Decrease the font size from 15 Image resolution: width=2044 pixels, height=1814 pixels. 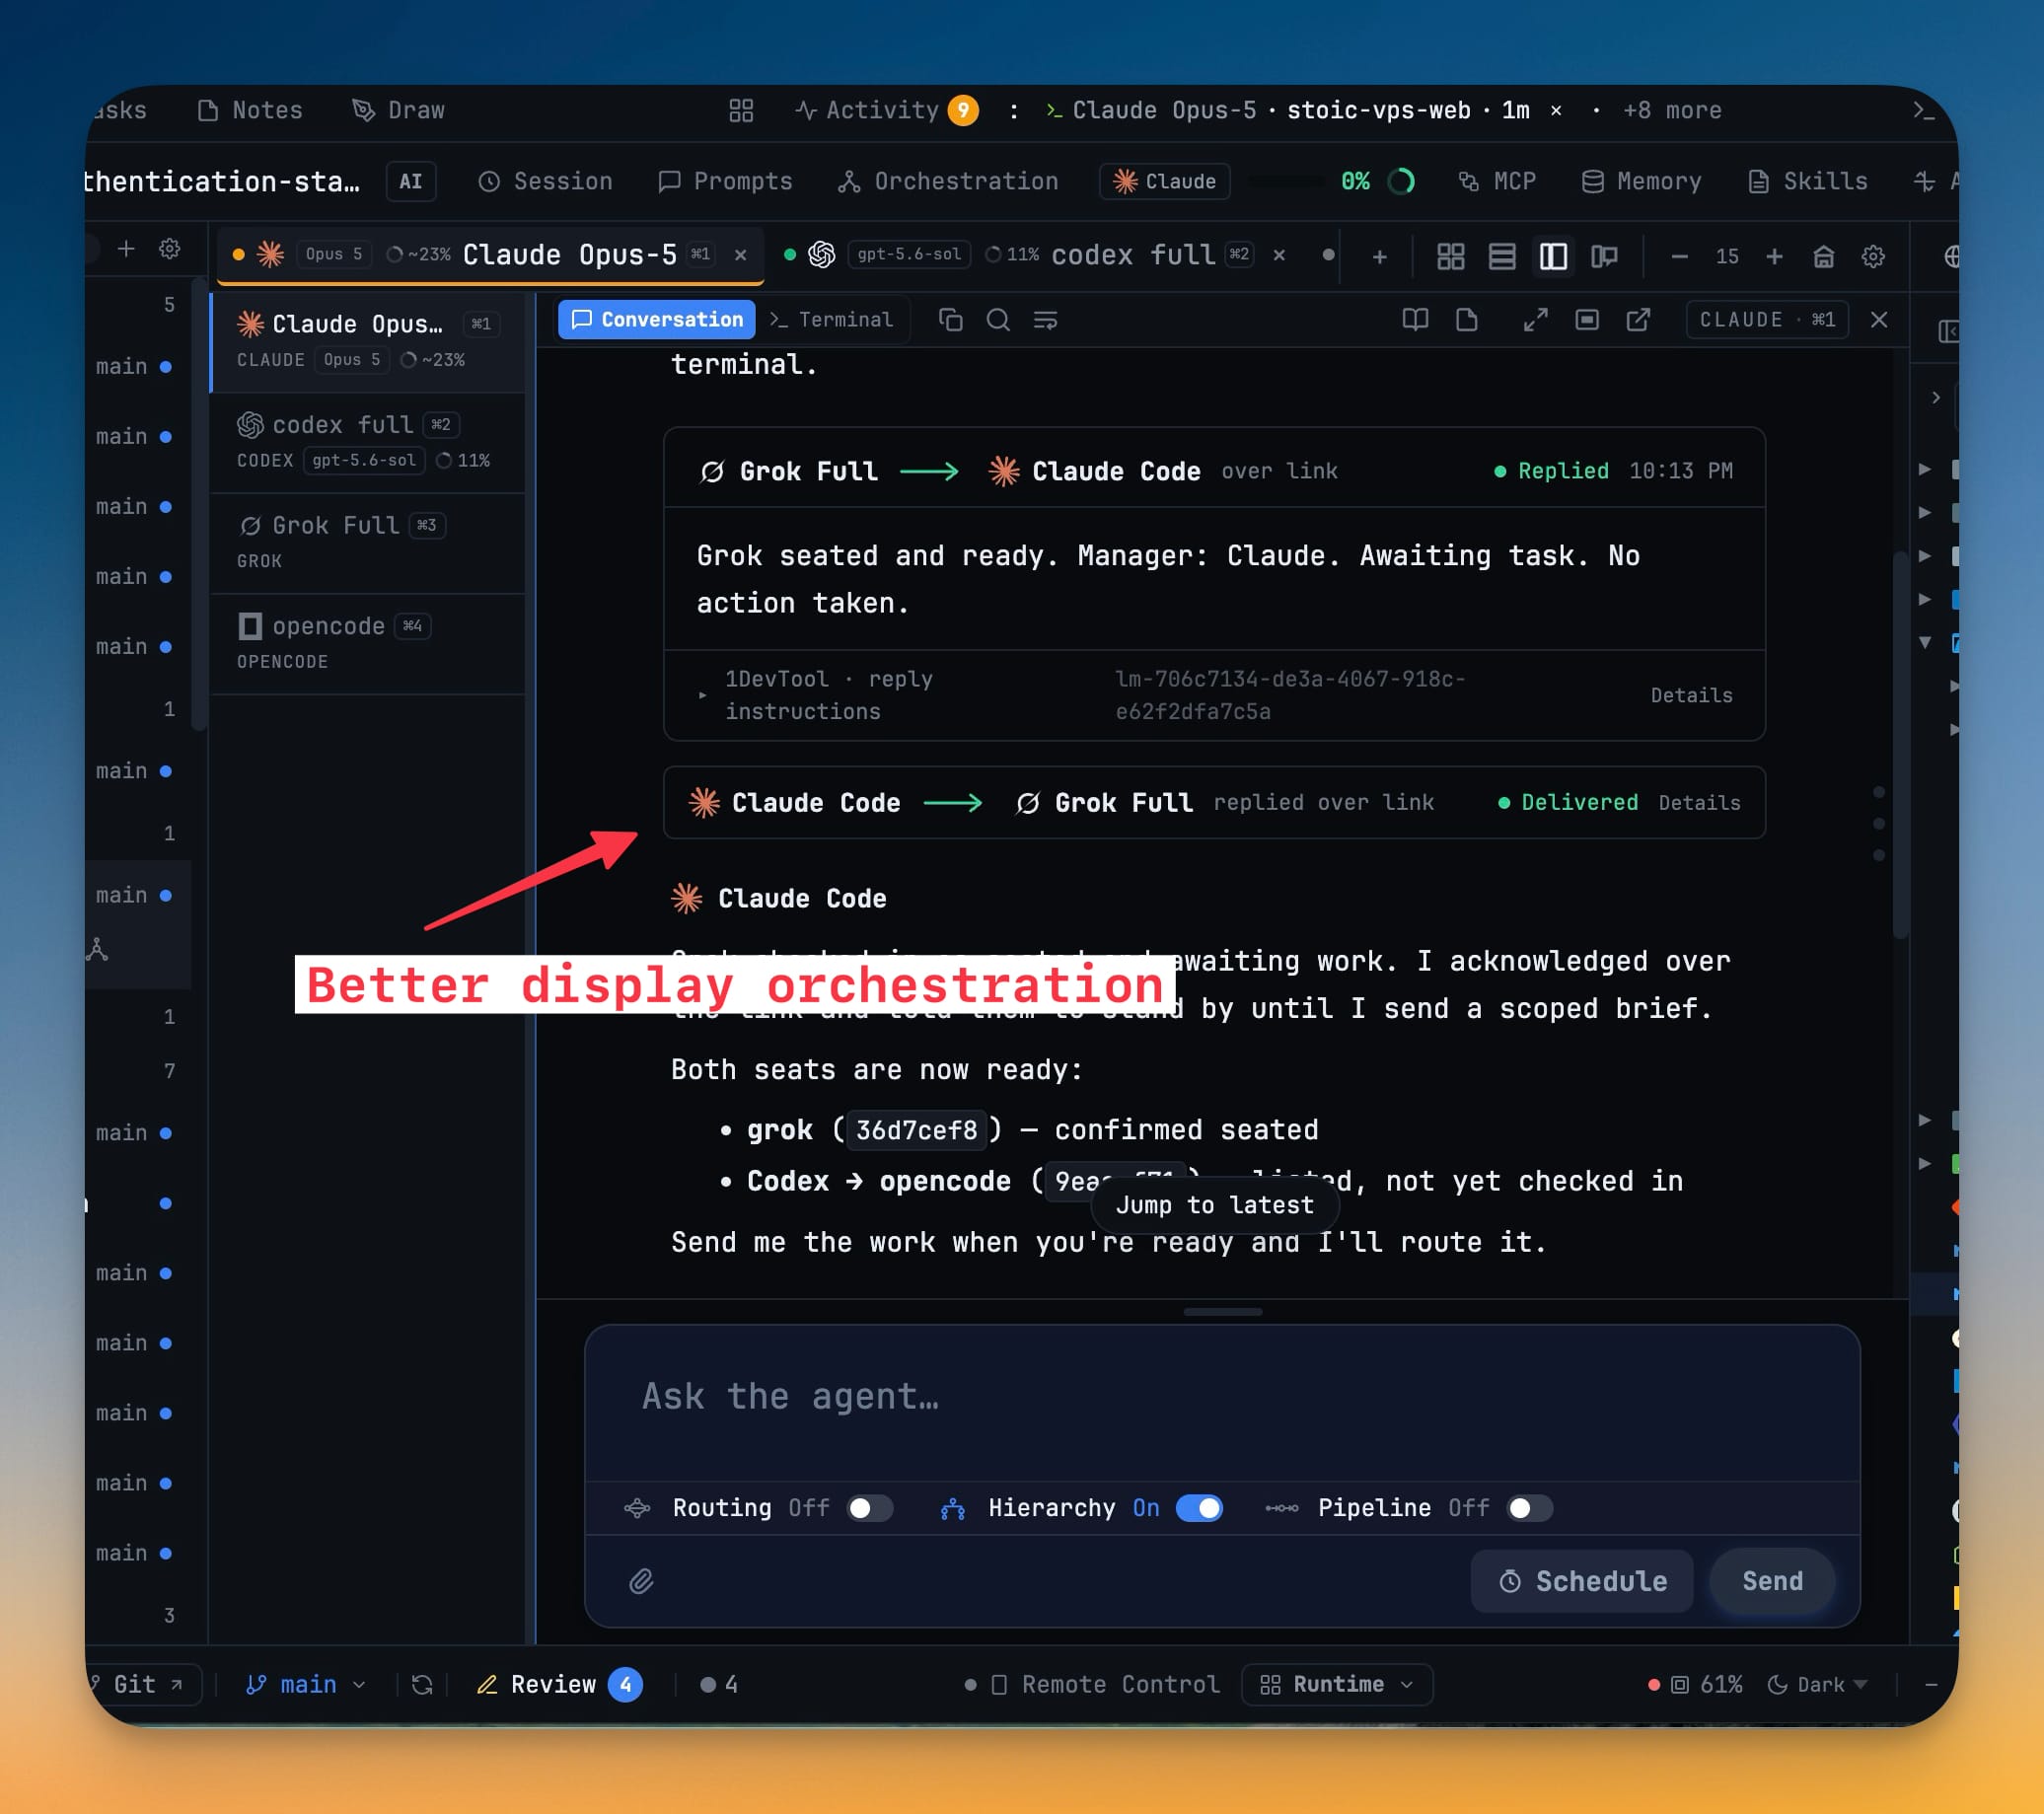(1680, 257)
